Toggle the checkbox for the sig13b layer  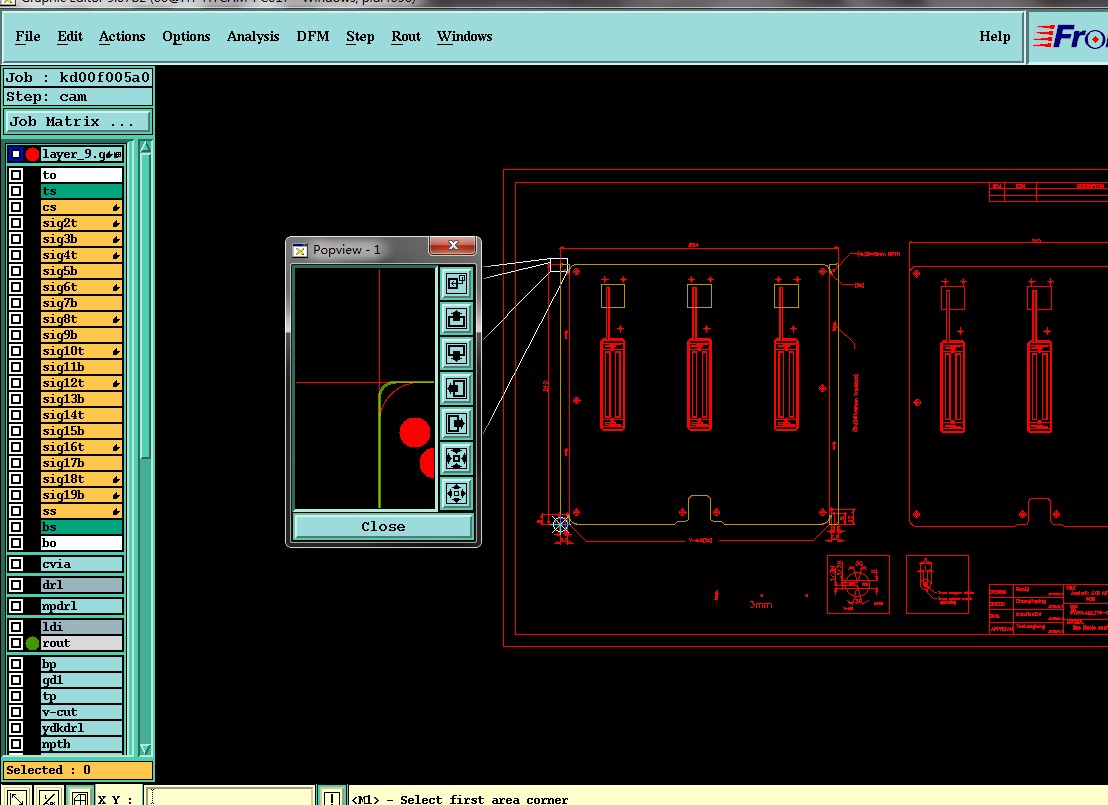16,399
